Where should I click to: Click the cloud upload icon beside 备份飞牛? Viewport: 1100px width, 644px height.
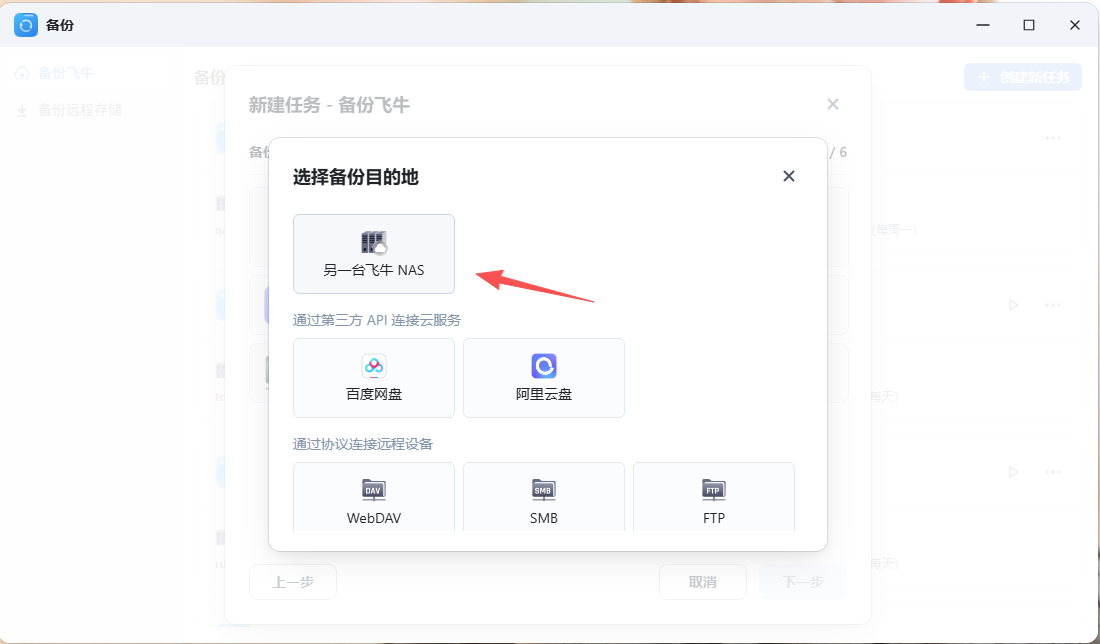click(22, 73)
